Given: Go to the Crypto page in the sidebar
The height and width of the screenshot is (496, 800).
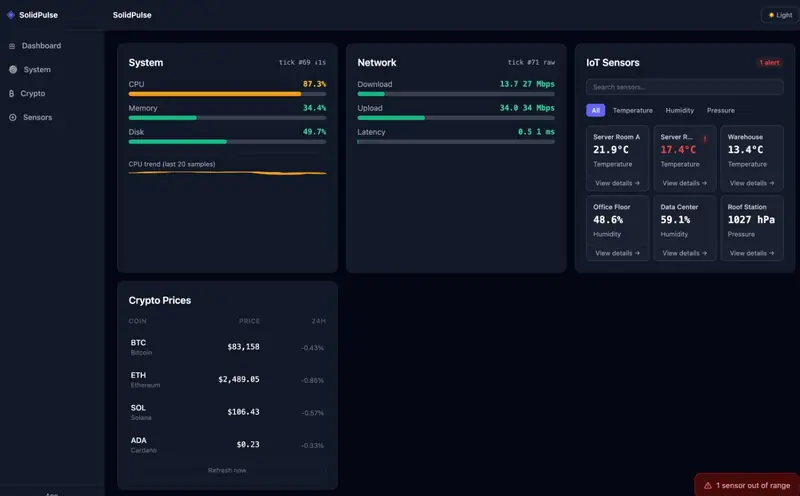Looking at the screenshot, I should click(x=52, y=93).
